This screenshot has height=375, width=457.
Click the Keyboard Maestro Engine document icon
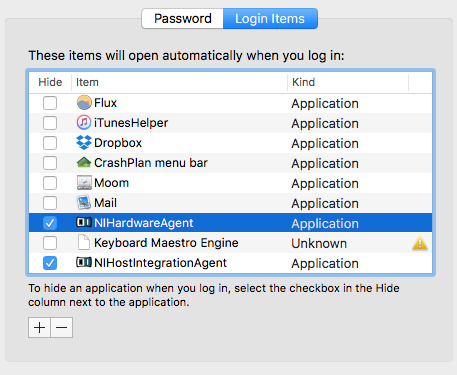pyautogui.click(x=84, y=242)
